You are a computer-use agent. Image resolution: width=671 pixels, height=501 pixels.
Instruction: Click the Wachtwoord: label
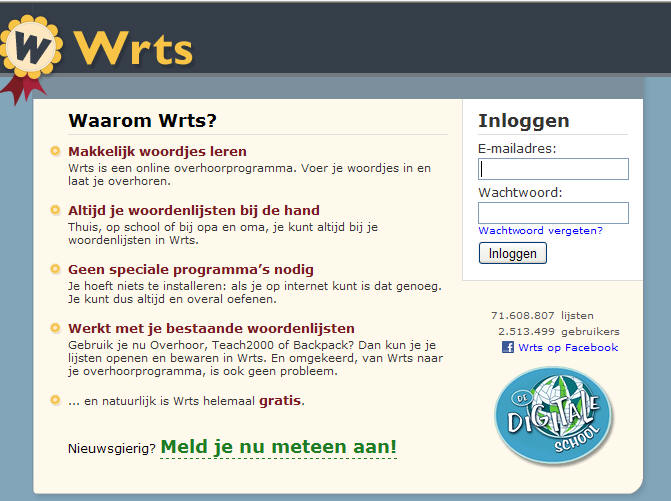tap(520, 193)
